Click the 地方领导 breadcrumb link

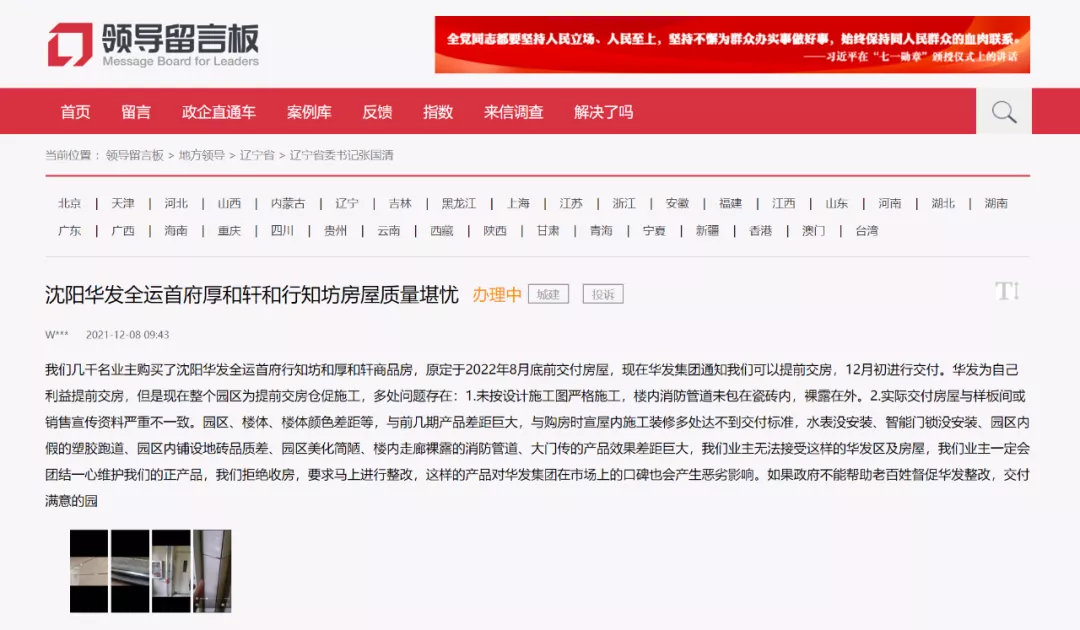pyautogui.click(x=202, y=156)
